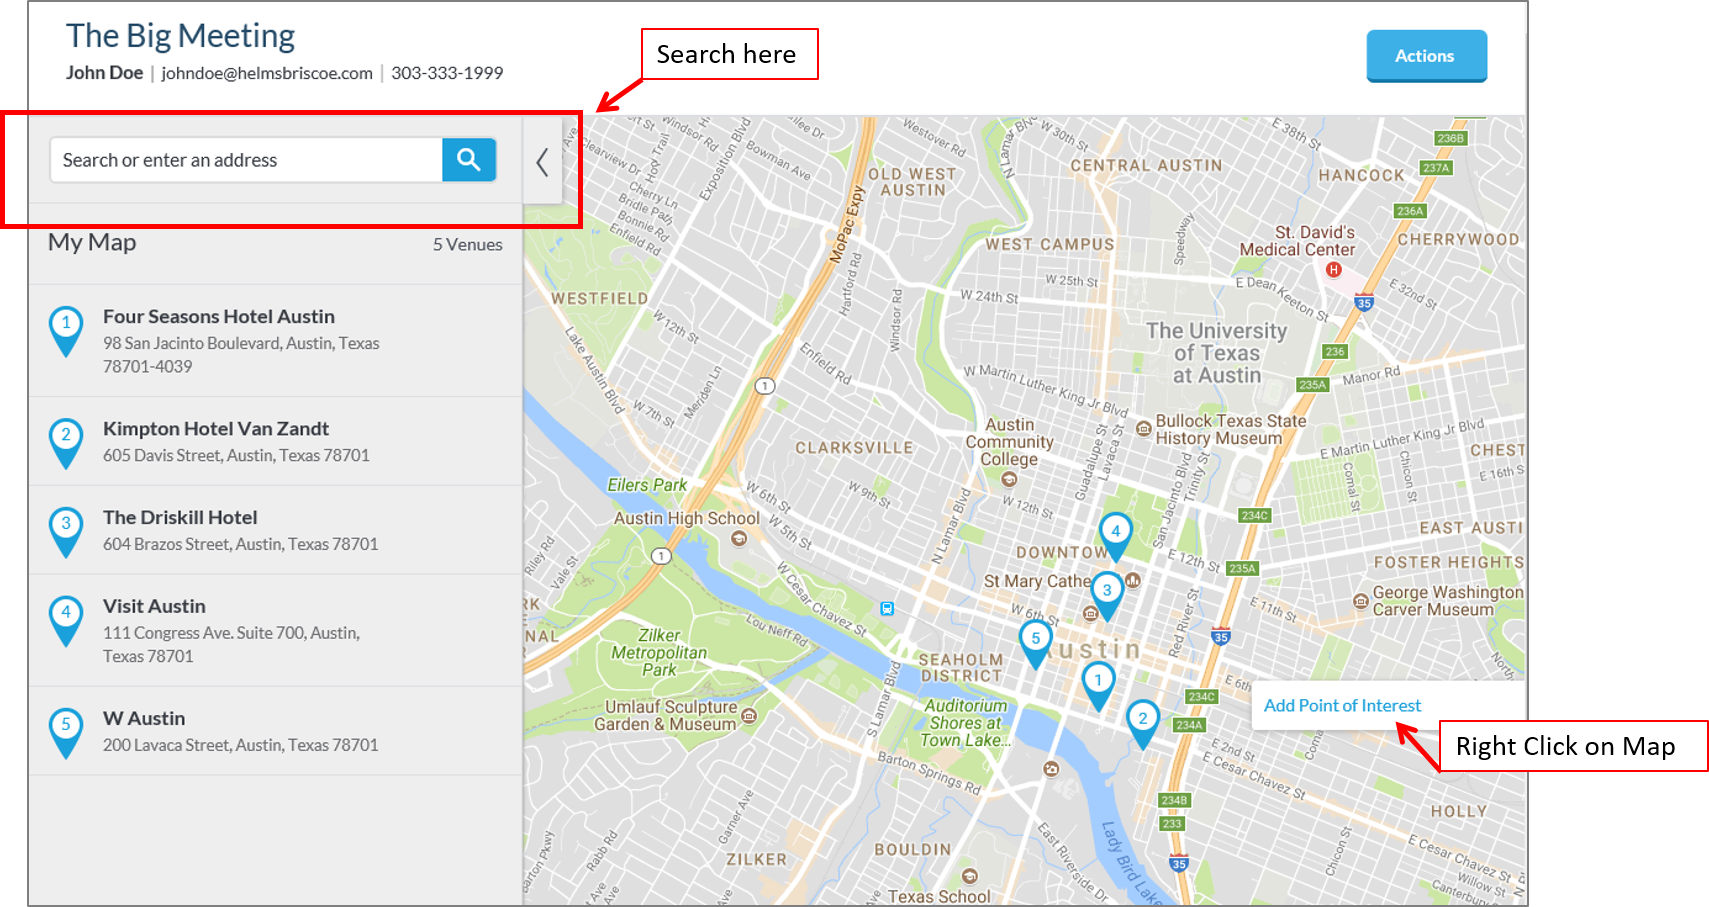Select venue pin 1 for Four Seasons Hotel Austin
Image resolution: width=1709 pixels, height=907 pixels.
(66, 325)
